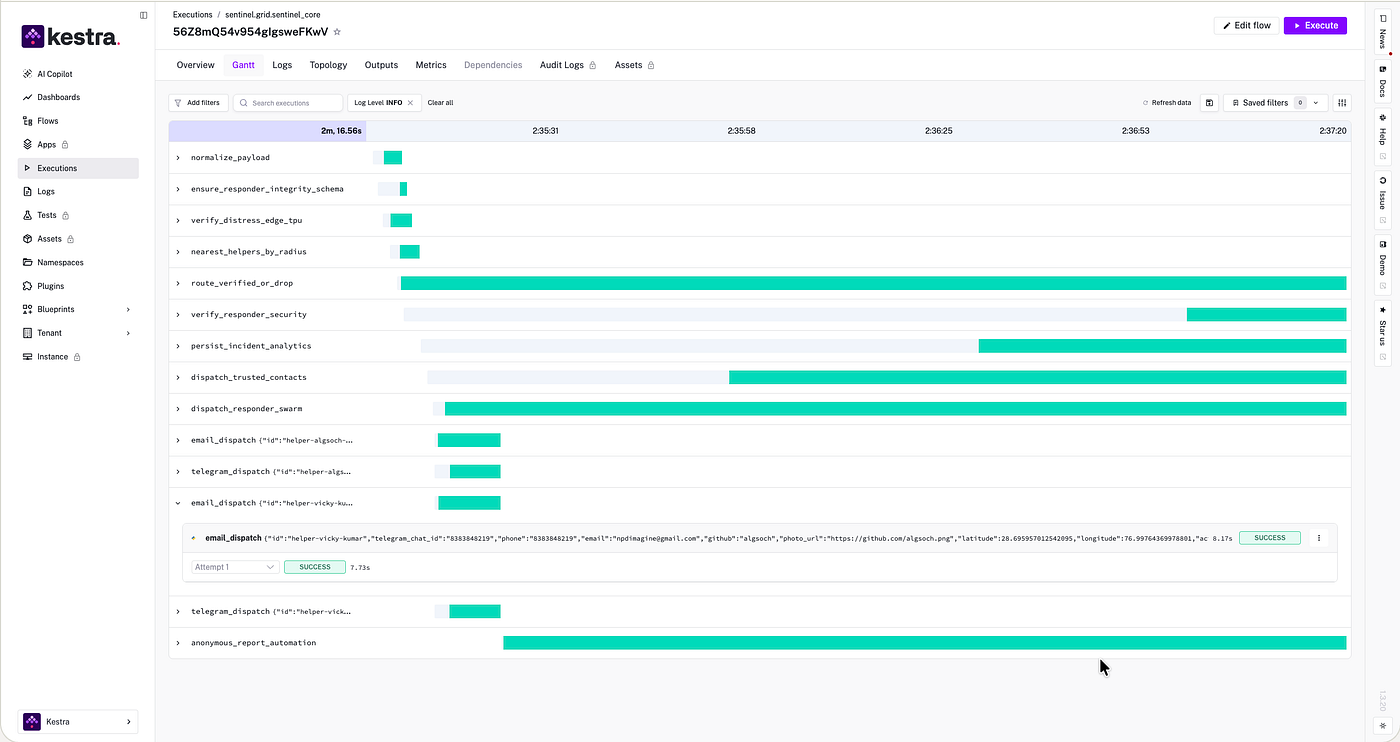Select Executions in sidebar
1400x742 pixels.
tap(78, 168)
